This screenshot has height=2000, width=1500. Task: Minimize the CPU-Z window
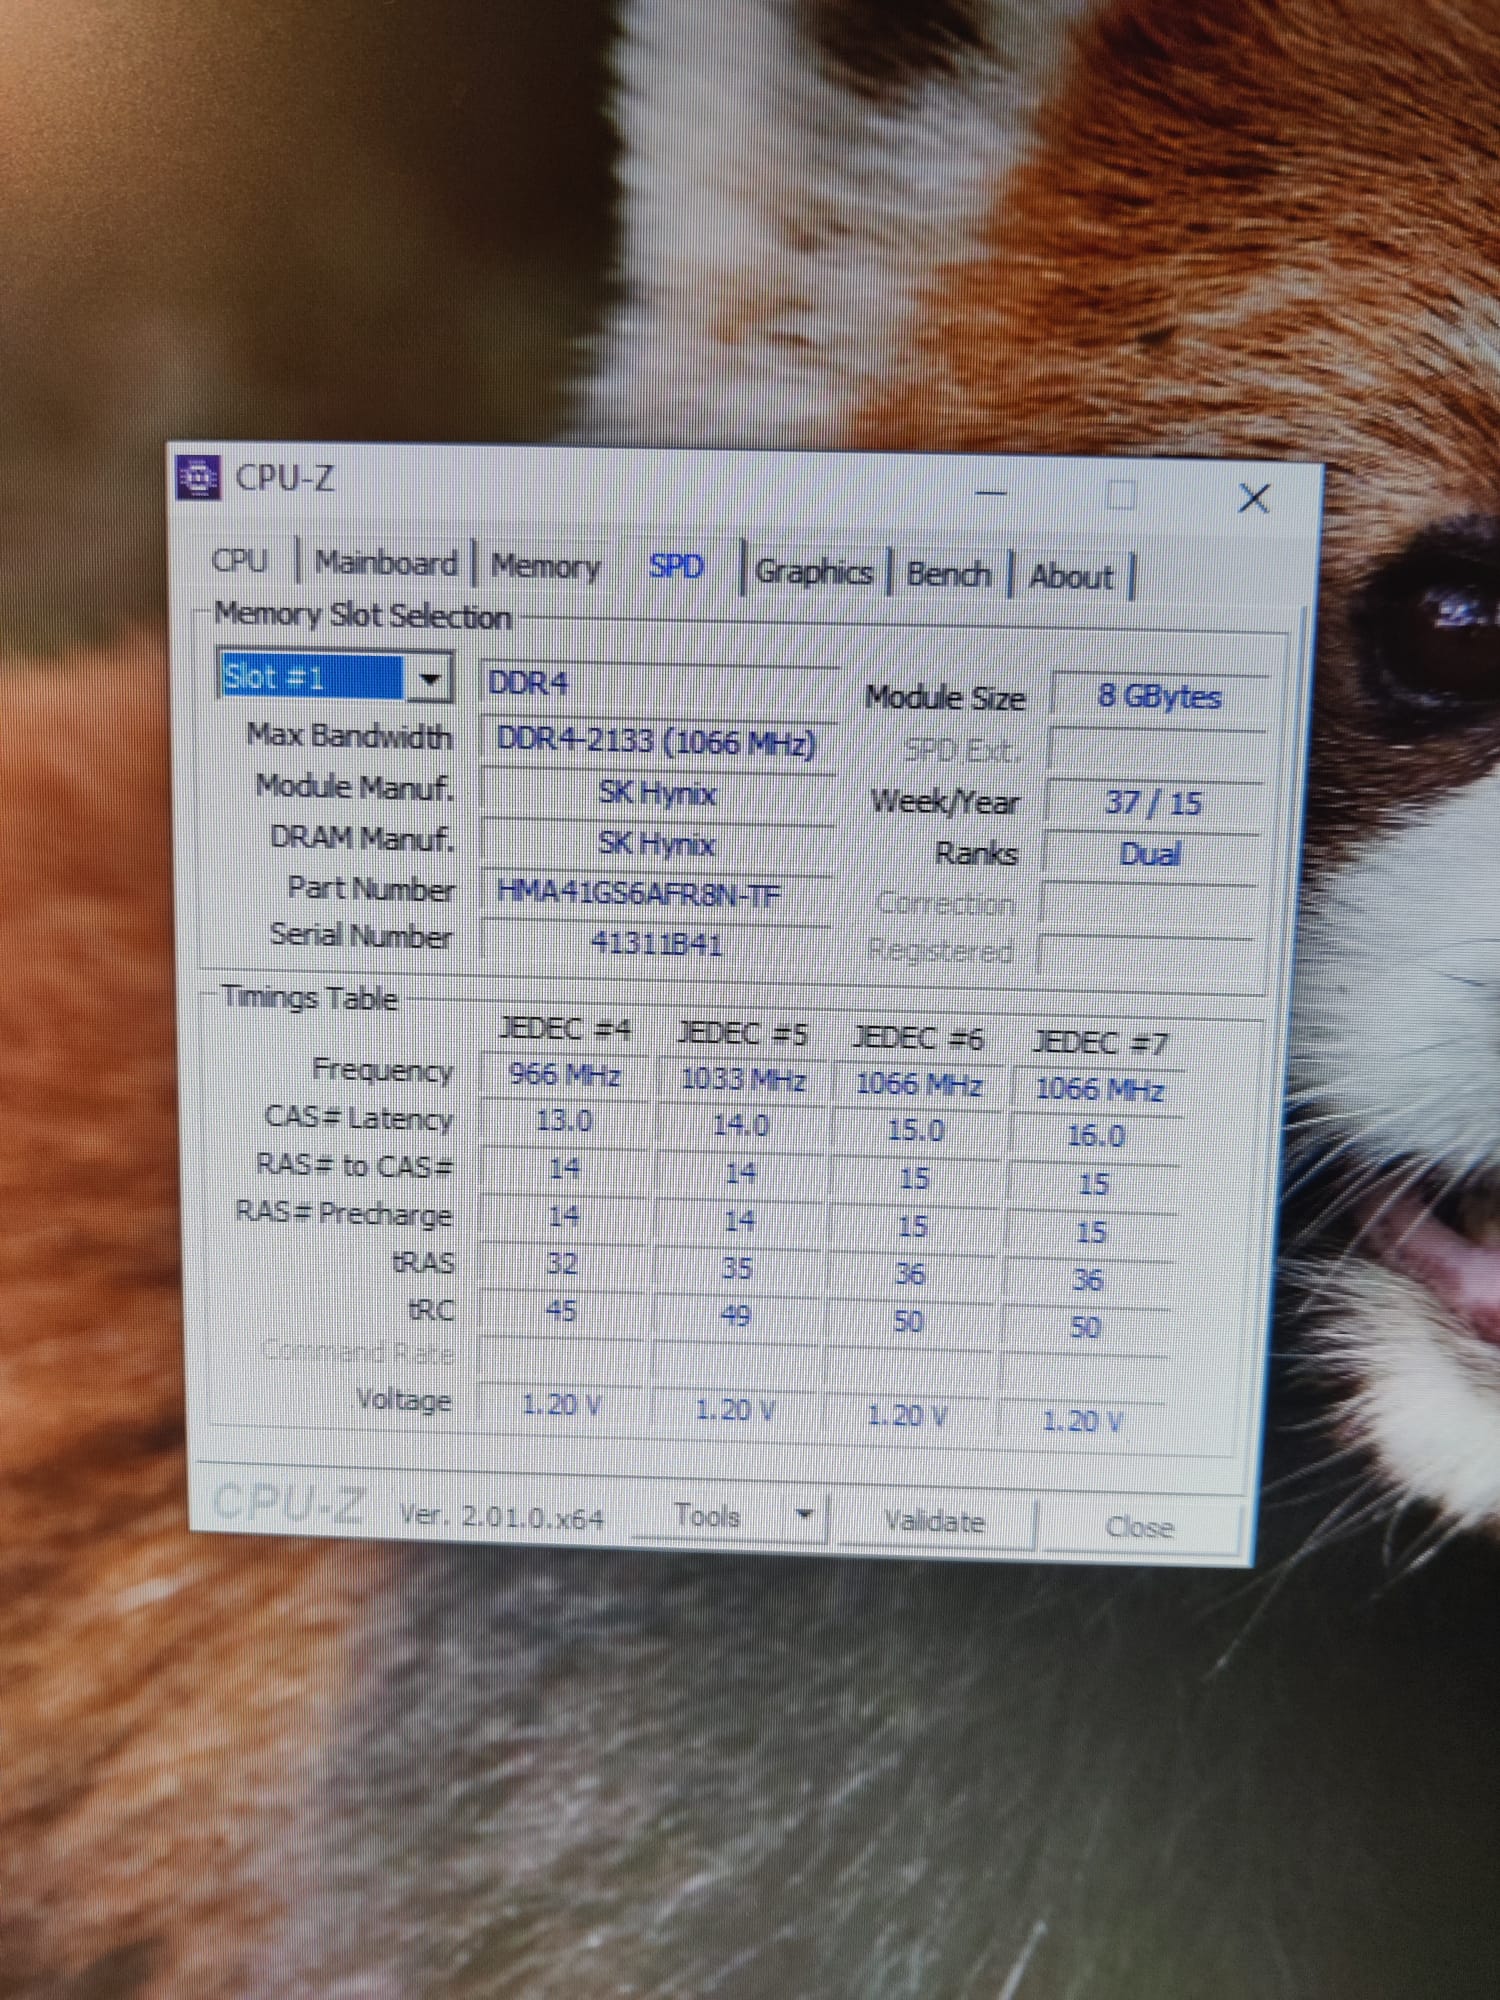[x=990, y=492]
